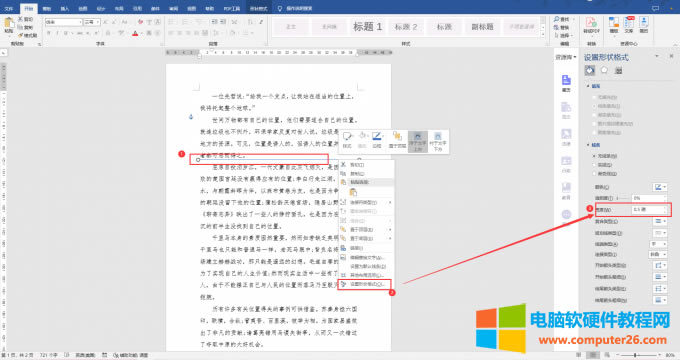Open the line color dropdown in pane
The height and width of the screenshot is (360, 680).
point(660,187)
